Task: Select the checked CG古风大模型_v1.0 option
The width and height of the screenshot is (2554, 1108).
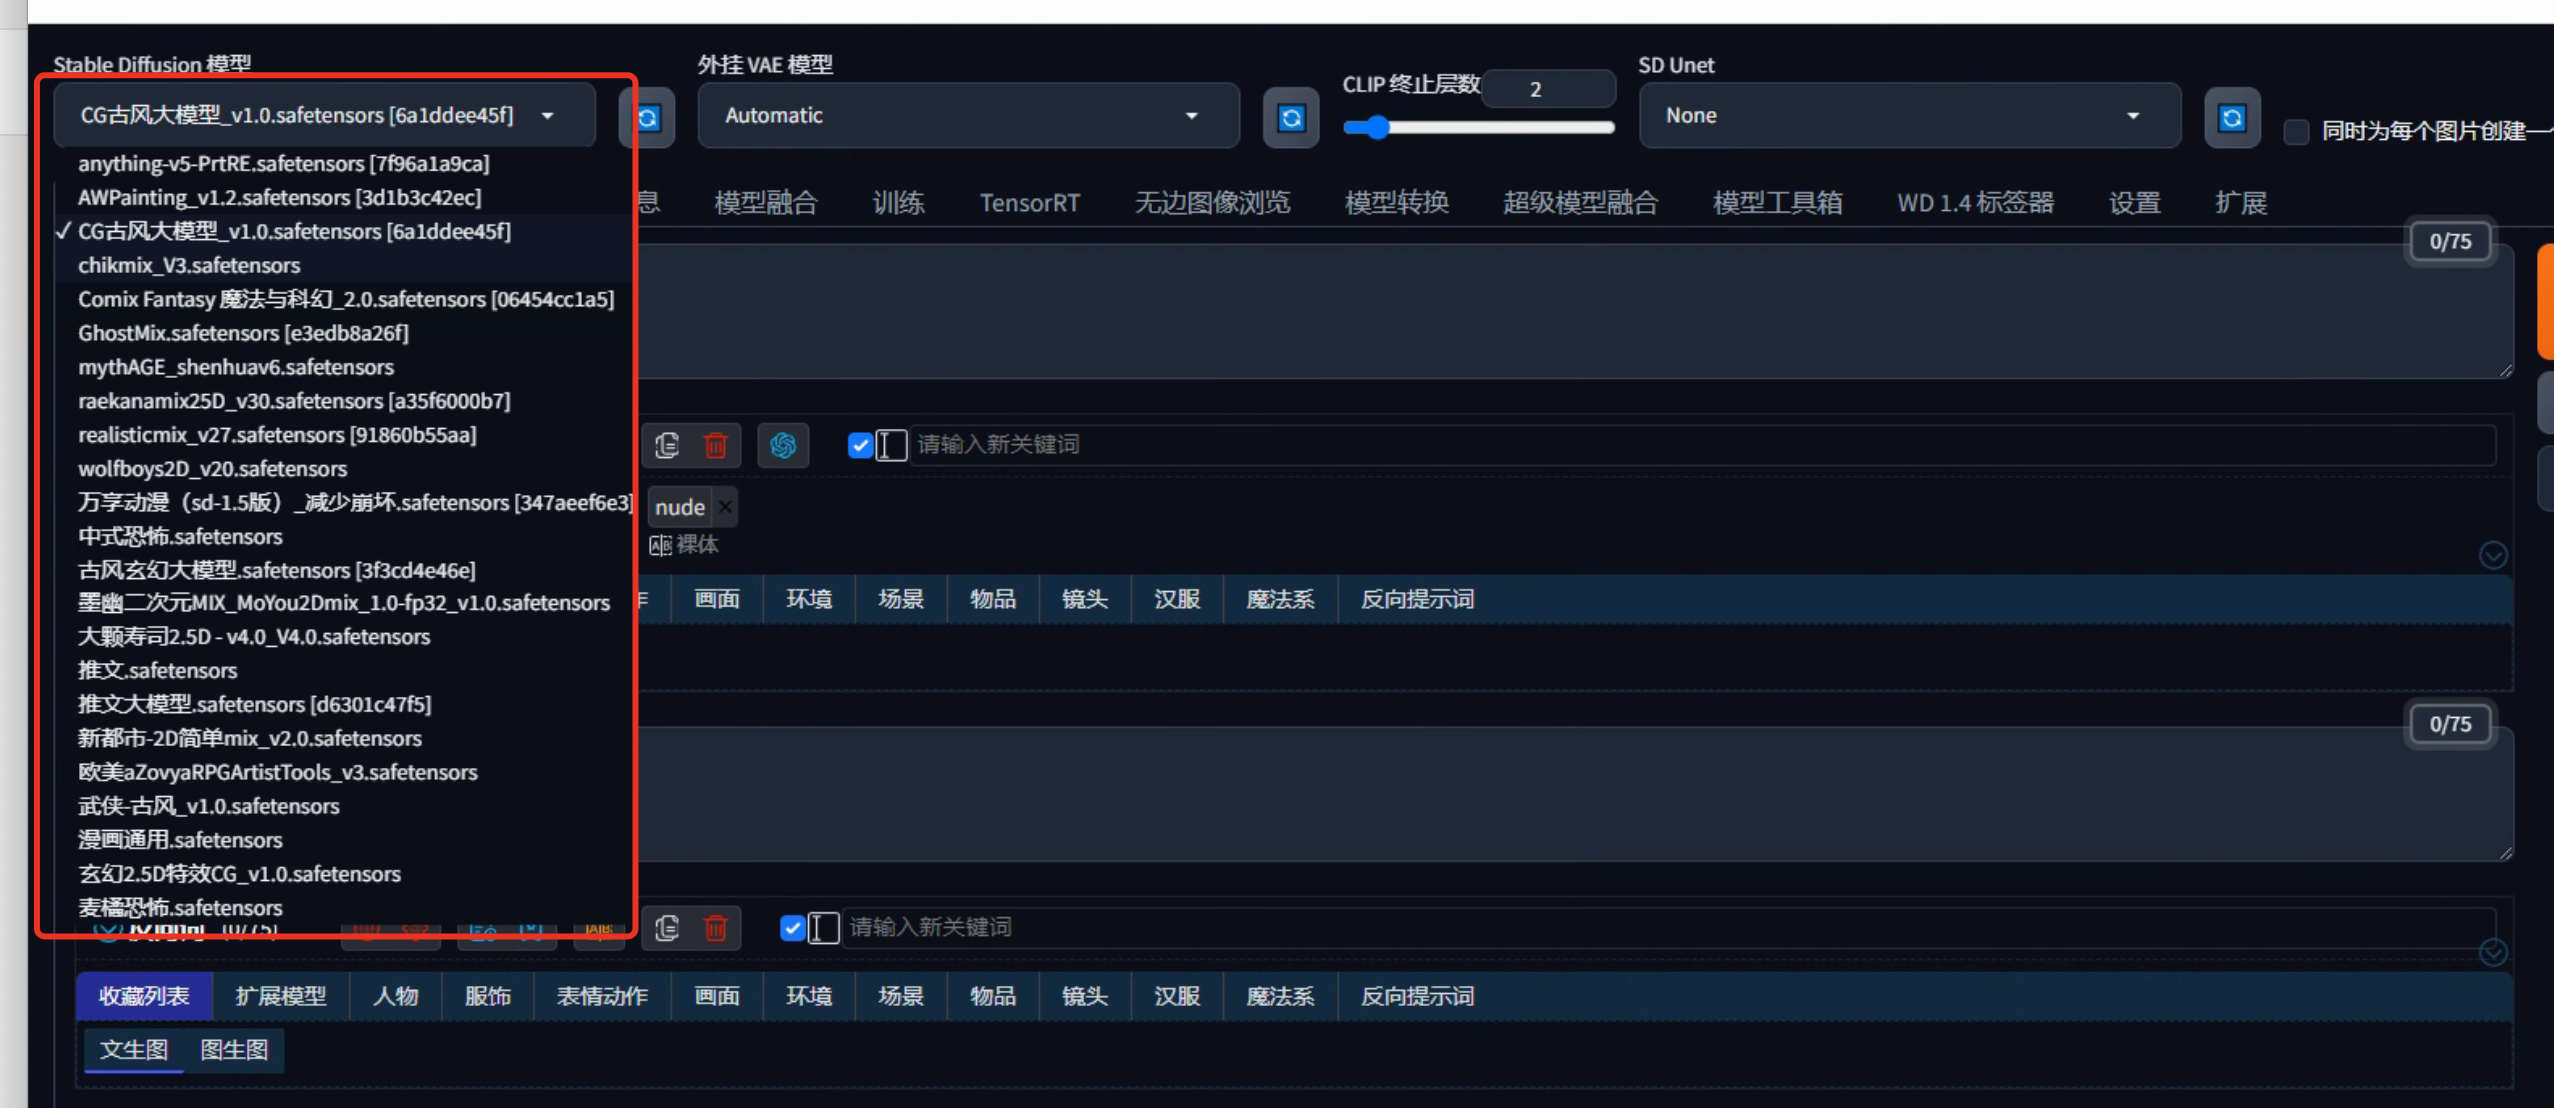Action: point(344,231)
